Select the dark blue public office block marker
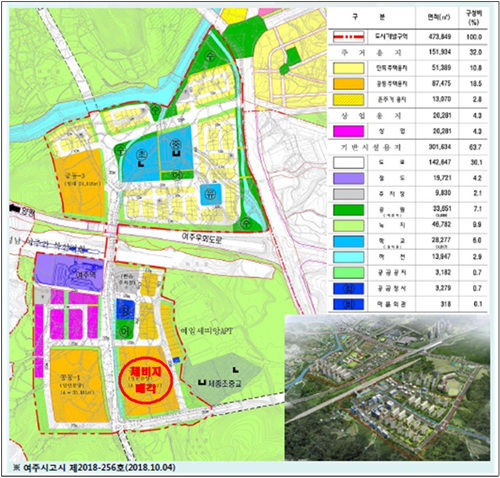The image size is (500, 478). pyautogui.click(x=125, y=309)
